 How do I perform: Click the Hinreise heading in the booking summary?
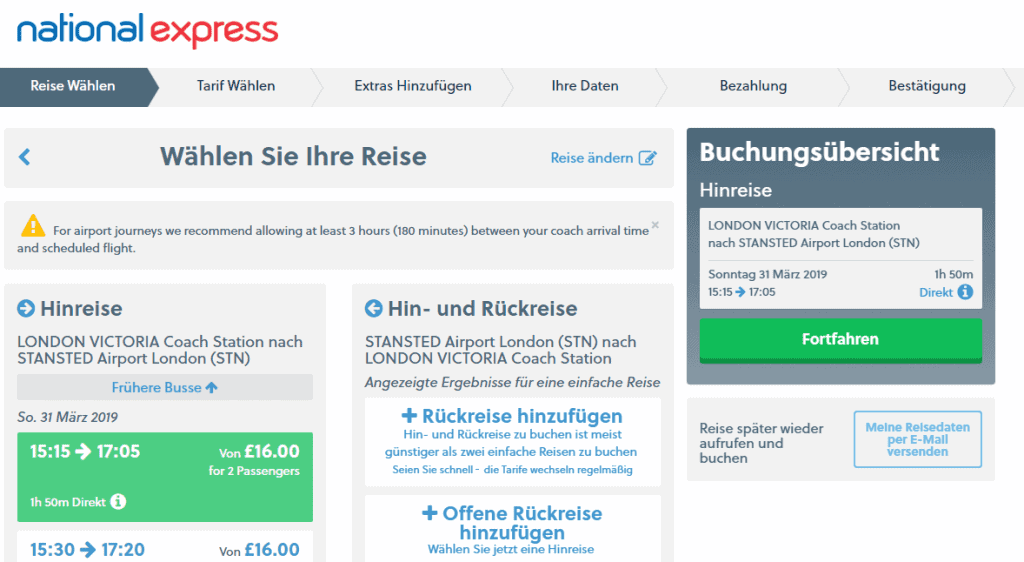click(735, 190)
